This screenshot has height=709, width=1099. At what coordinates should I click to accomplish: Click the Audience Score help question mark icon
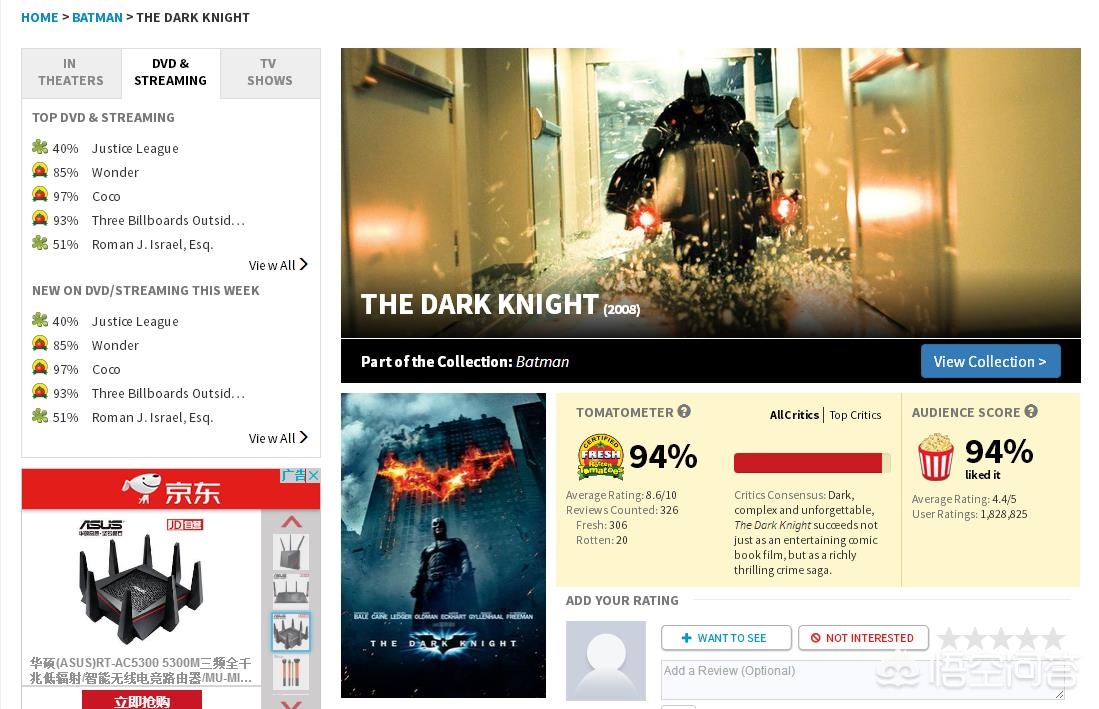click(1030, 411)
